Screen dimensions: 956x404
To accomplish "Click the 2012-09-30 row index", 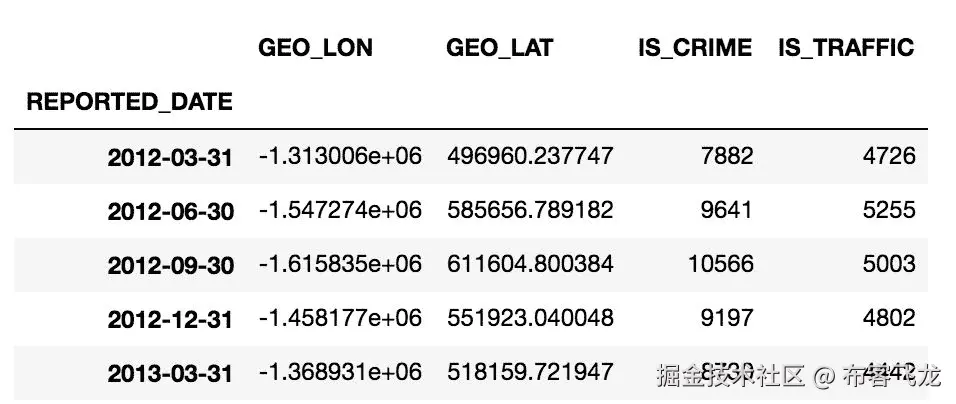I will (x=170, y=265).
